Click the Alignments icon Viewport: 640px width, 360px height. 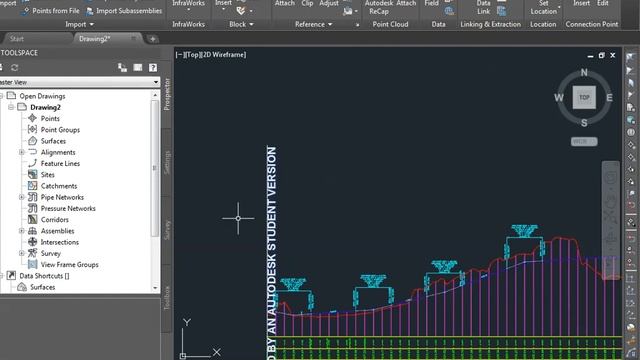(32, 152)
